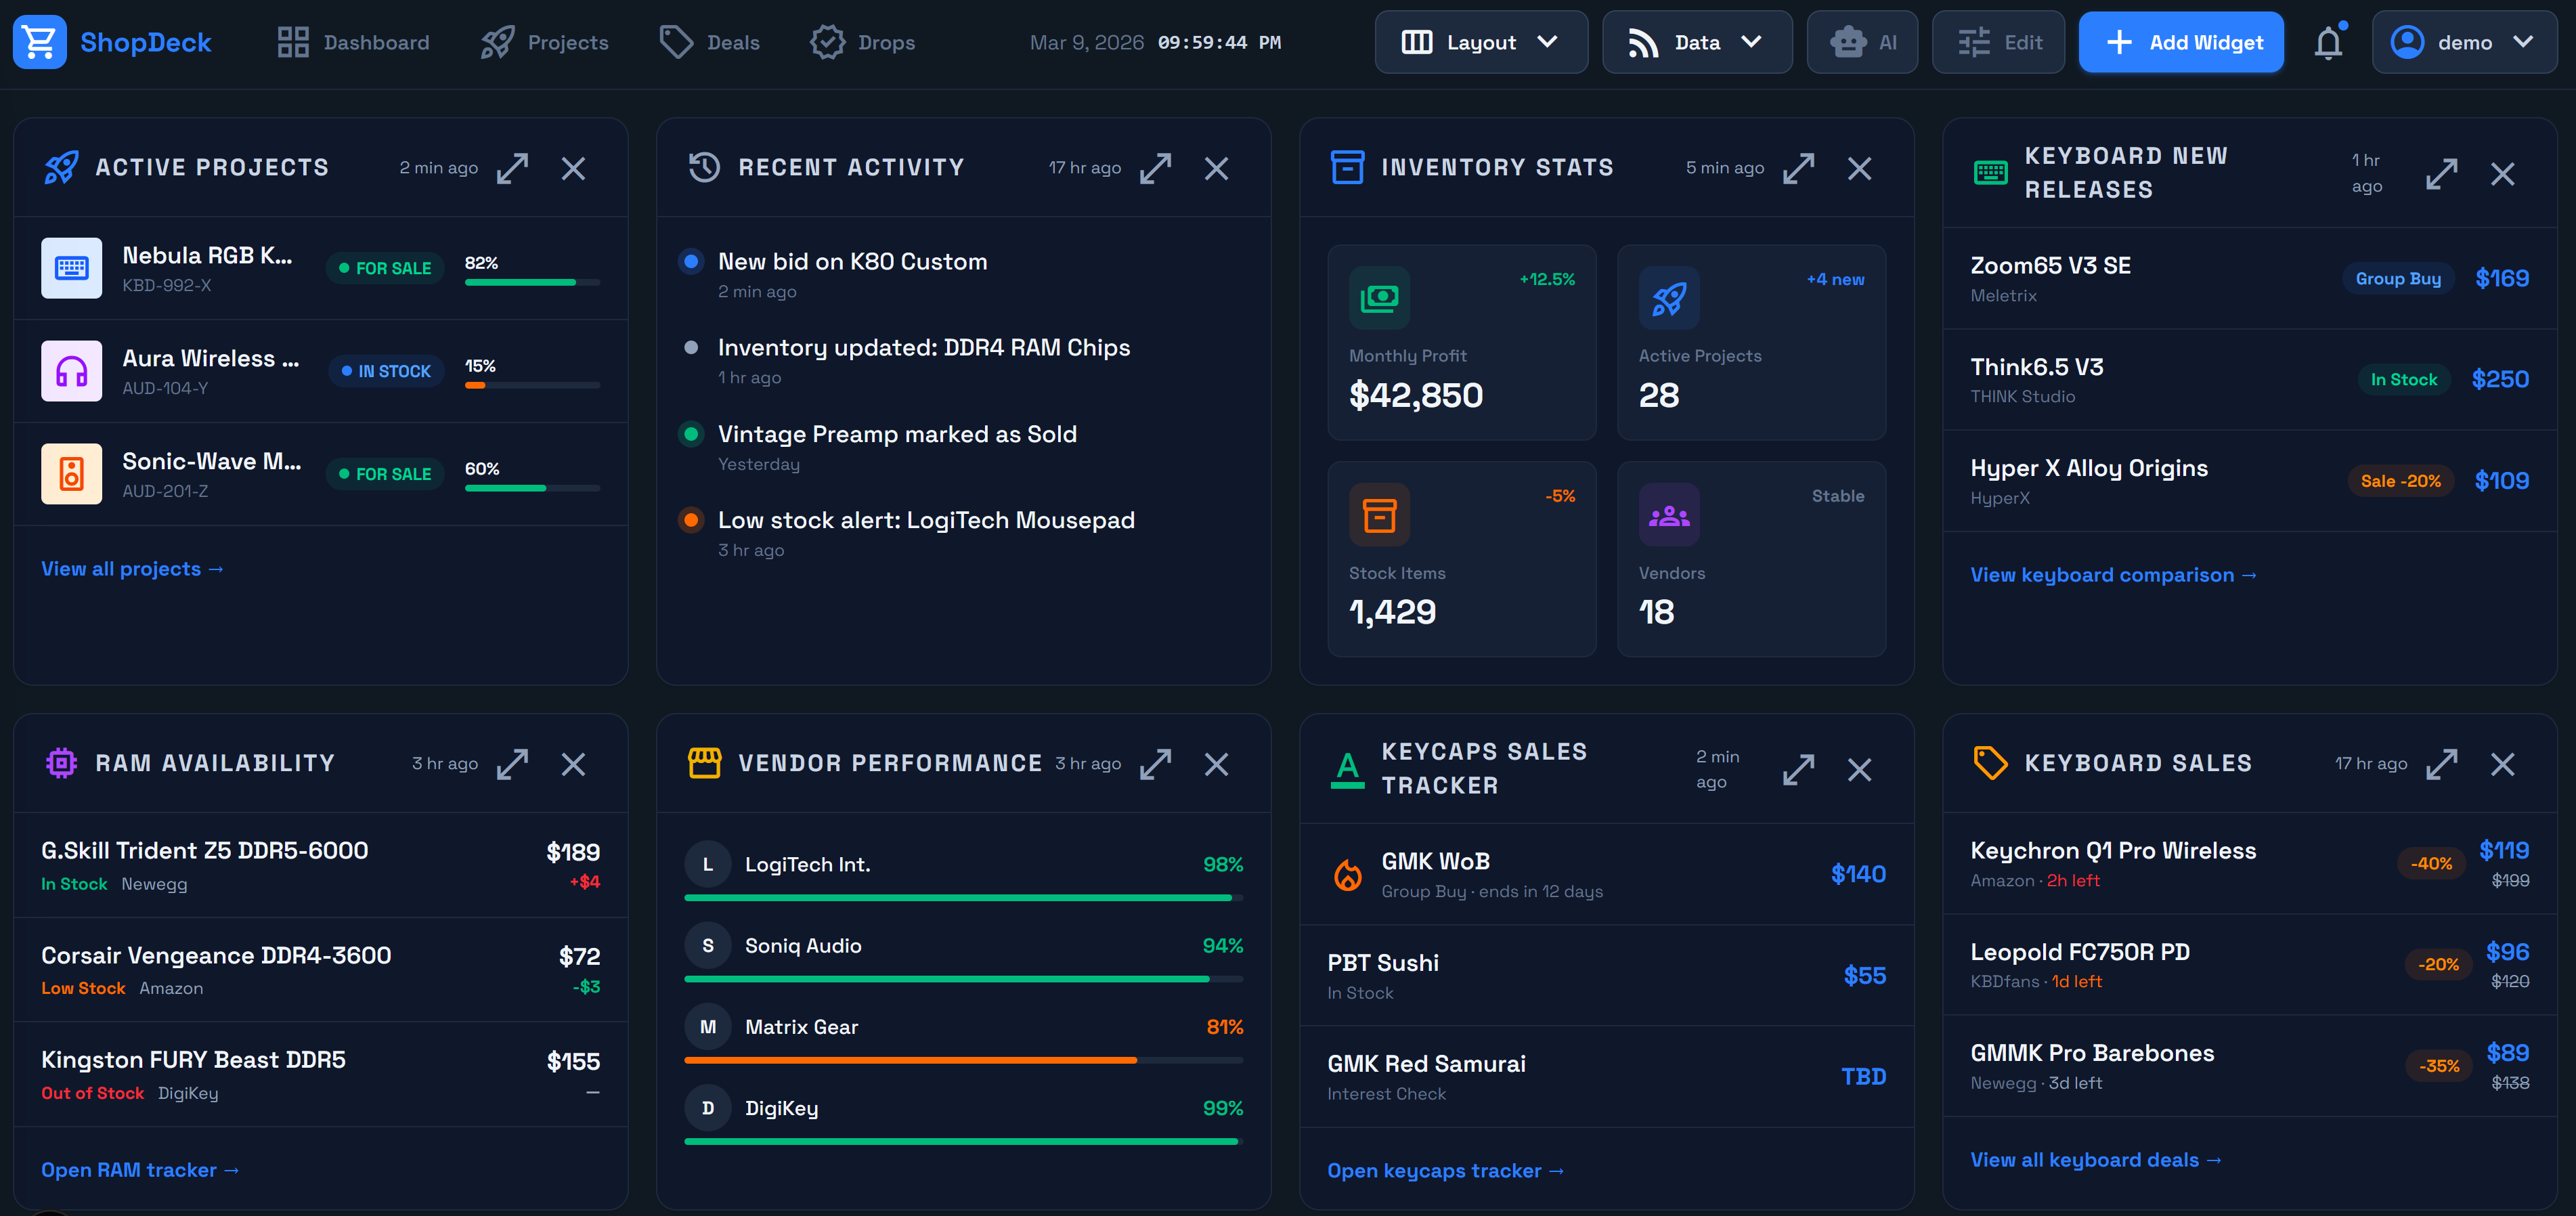Remove the Keyboard Sales widget
Screen dimensions: 2576x1216
coord(2502,764)
